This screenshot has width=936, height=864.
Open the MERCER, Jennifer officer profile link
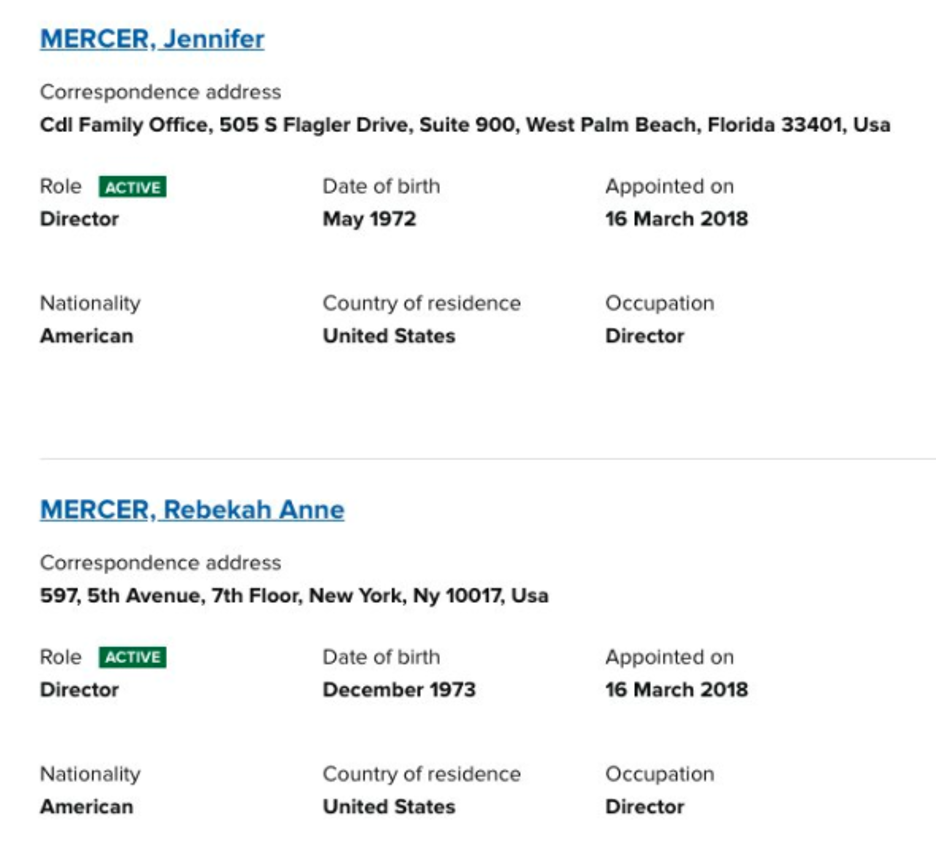[151, 38]
